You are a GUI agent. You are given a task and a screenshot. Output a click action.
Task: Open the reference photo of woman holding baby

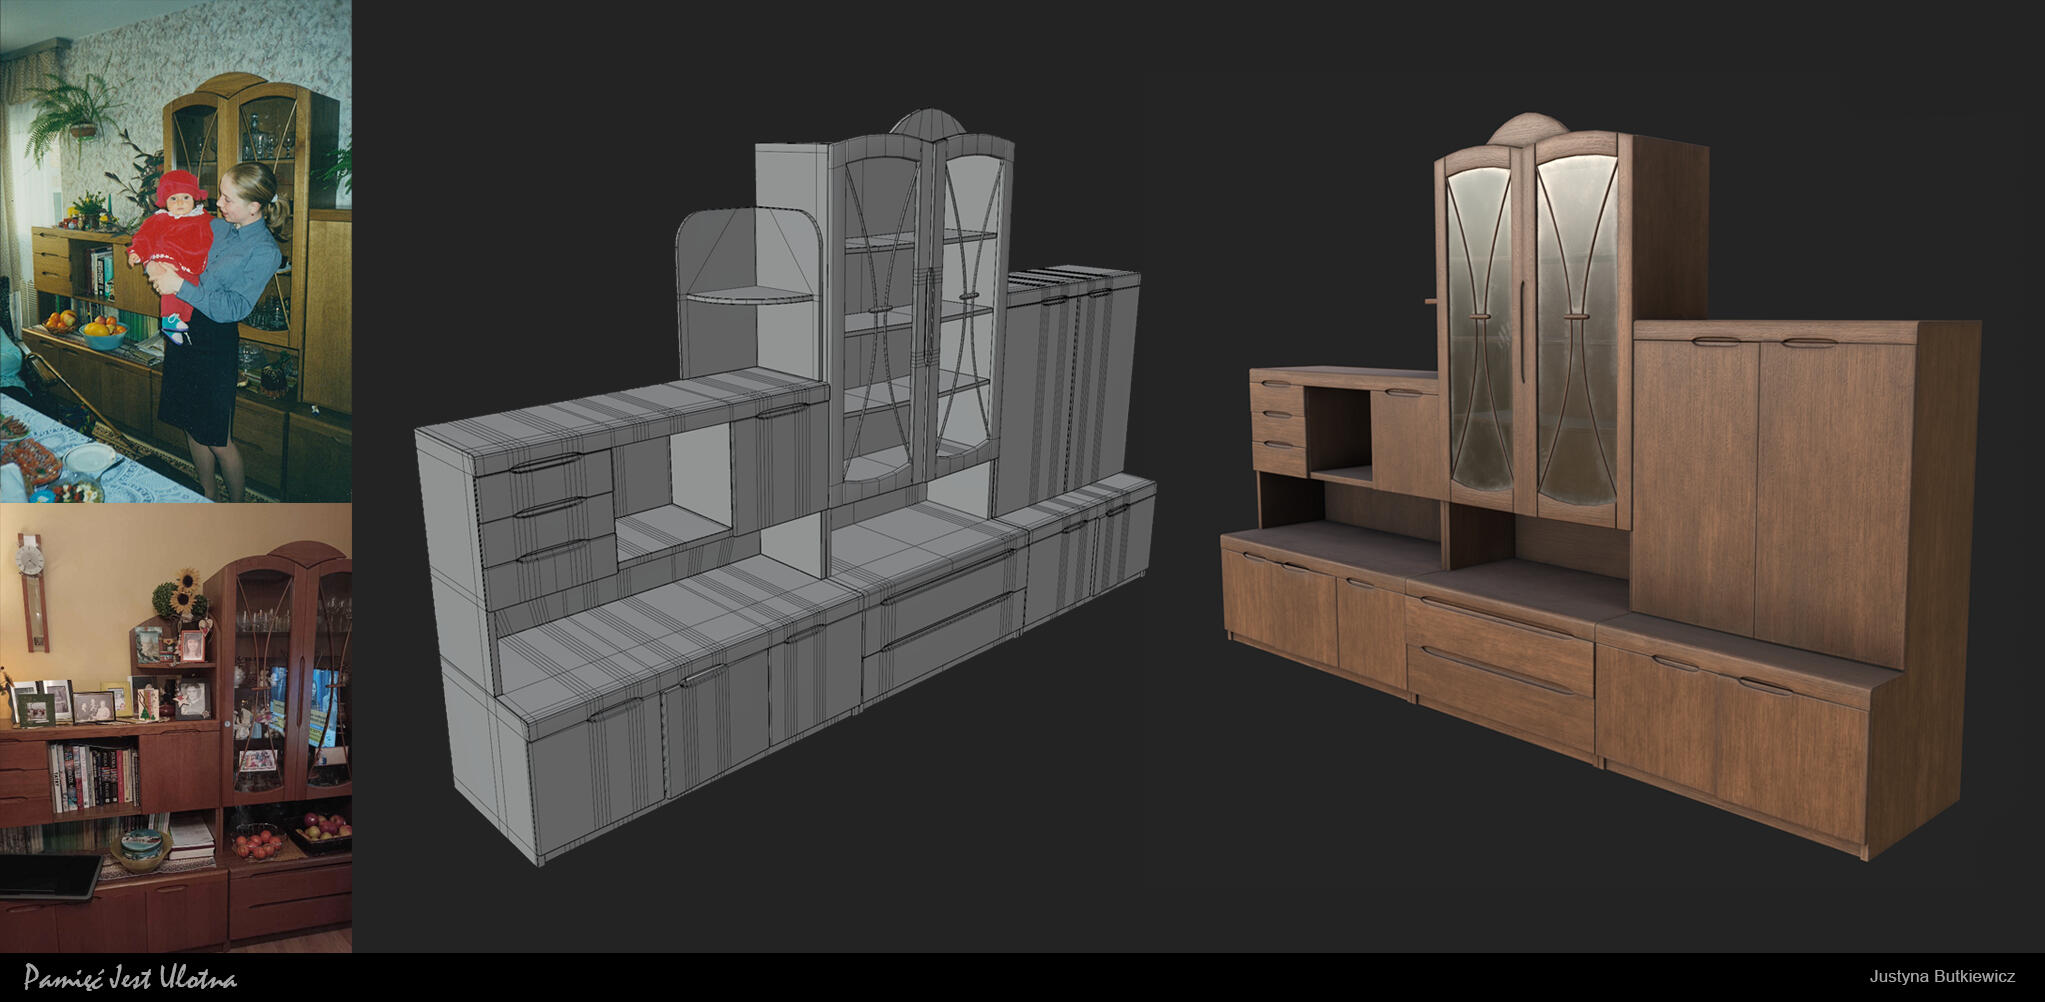point(175,250)
